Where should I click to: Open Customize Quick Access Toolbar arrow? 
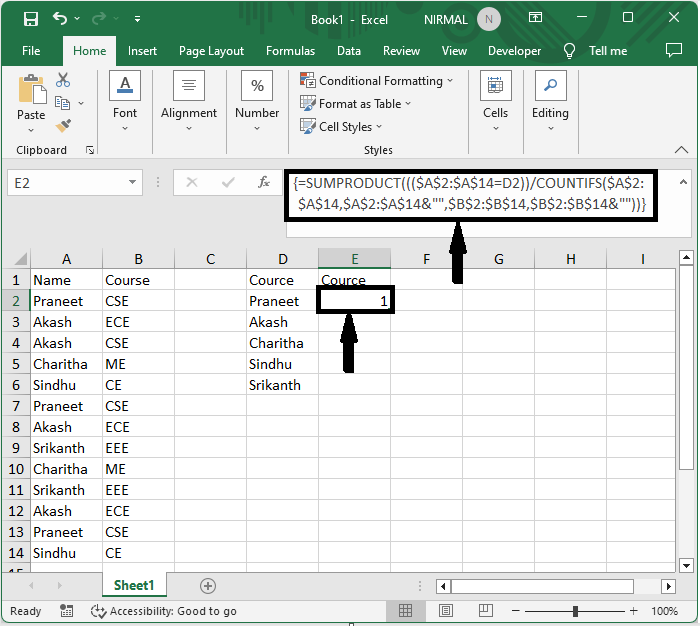tap(138, 19)
